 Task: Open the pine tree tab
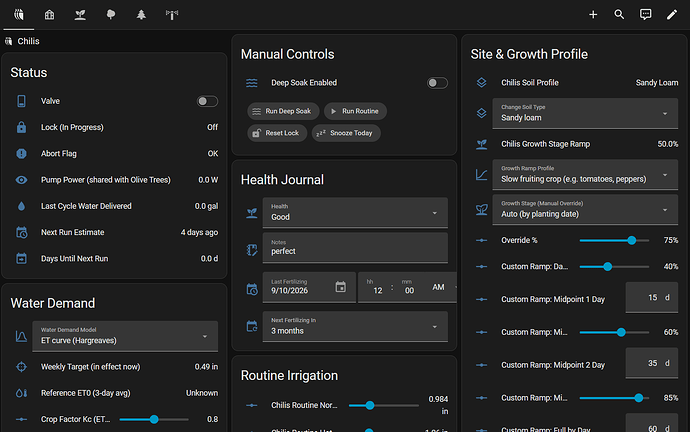pyautogui.click(x=141, y=15)
